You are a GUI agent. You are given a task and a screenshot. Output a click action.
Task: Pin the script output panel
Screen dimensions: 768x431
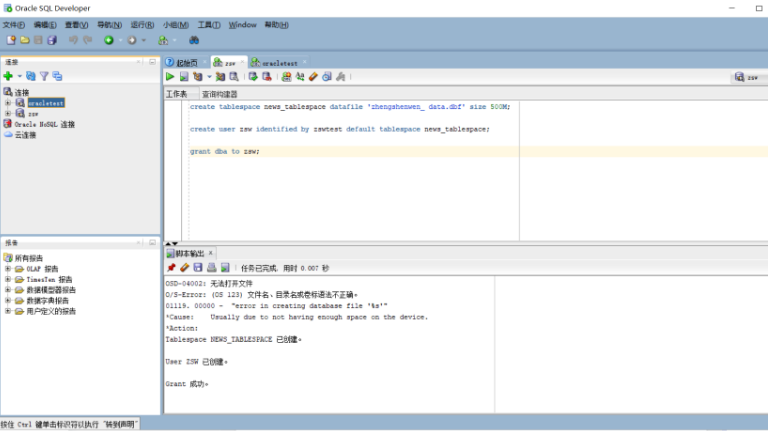(171, 267)
